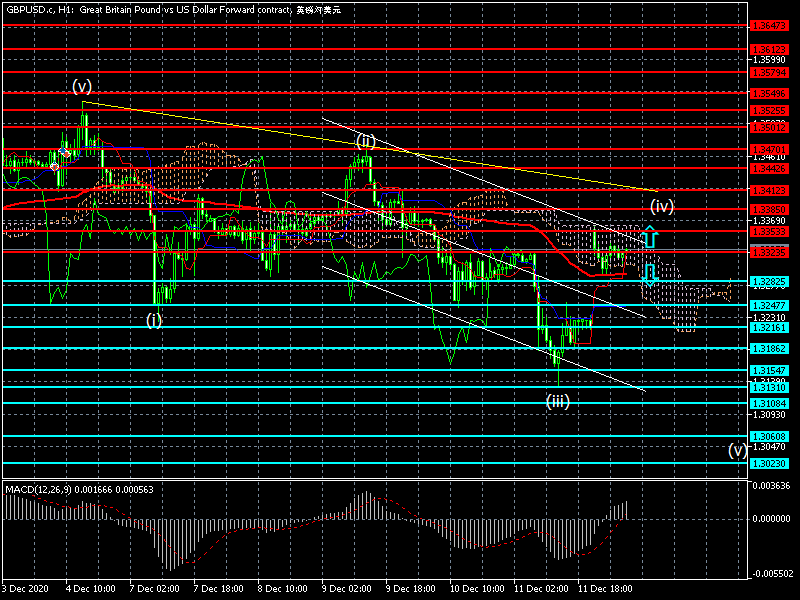Viewport: 800px width, 600px height.
Task: Click the 1.33850 red price label
Action: (769, 209)
